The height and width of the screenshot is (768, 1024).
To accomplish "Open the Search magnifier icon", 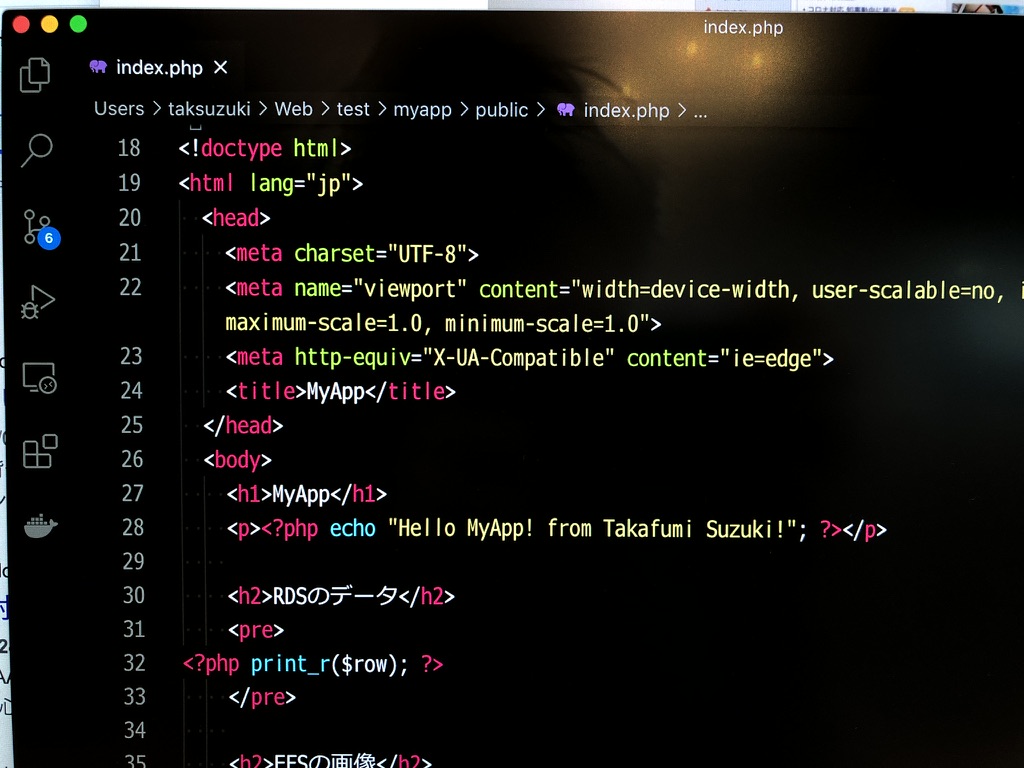I will [x=36, y=150].
